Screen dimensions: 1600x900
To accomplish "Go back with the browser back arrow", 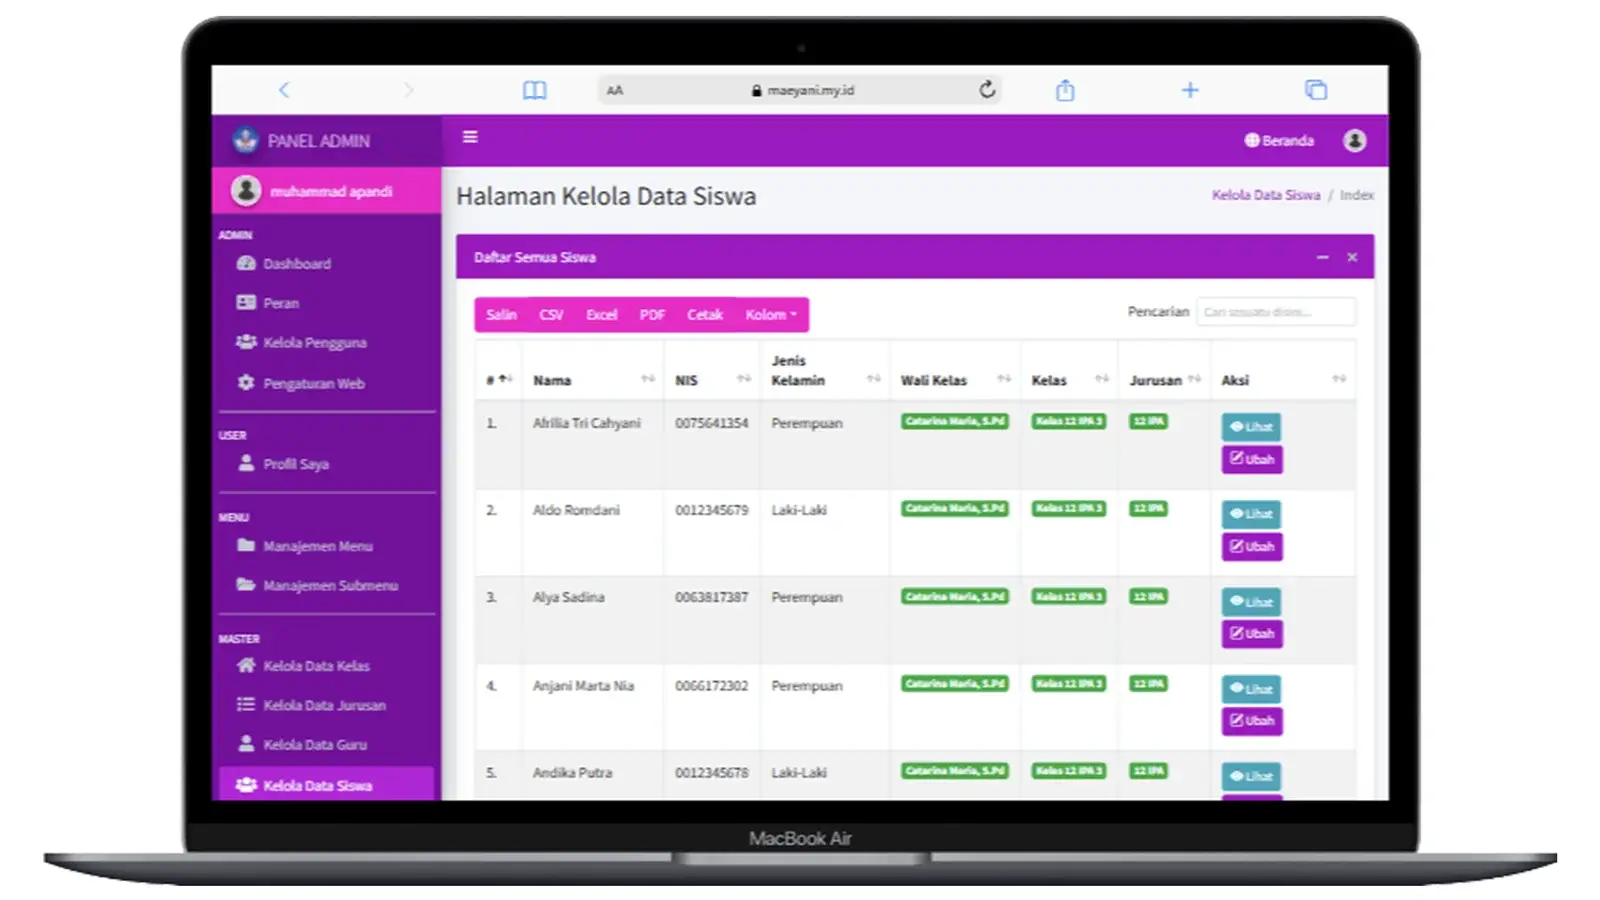I will click(x=284, y=90).
